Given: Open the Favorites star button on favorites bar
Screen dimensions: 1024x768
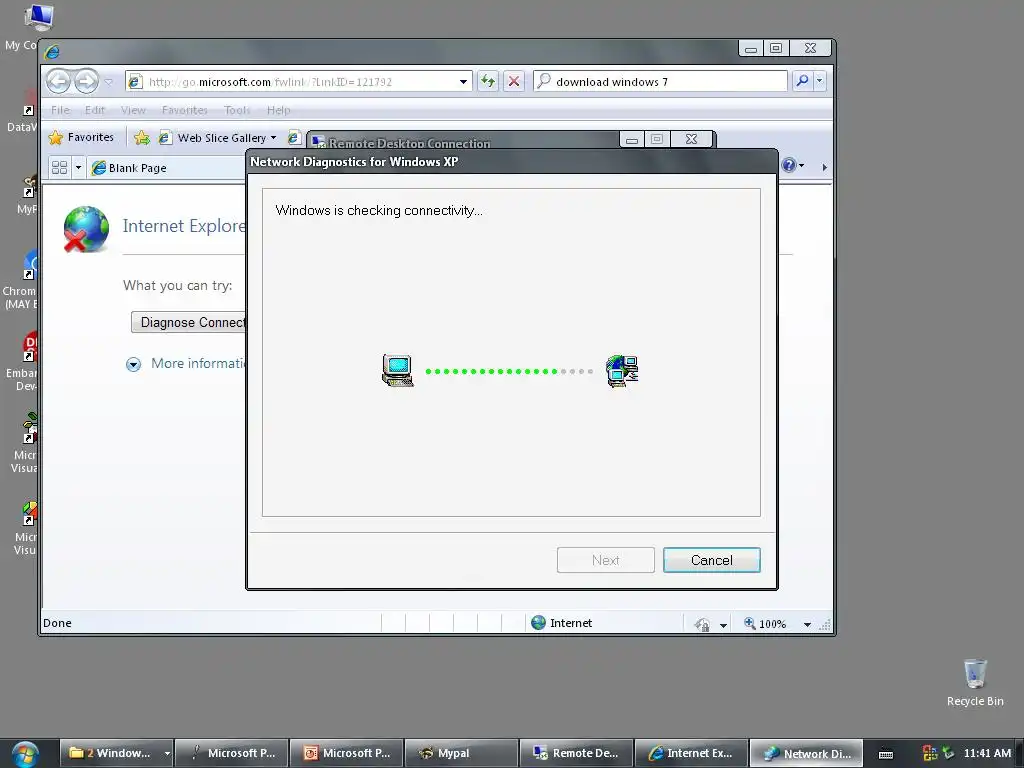Looking at the screenshot, I should [x=81, y=137].
